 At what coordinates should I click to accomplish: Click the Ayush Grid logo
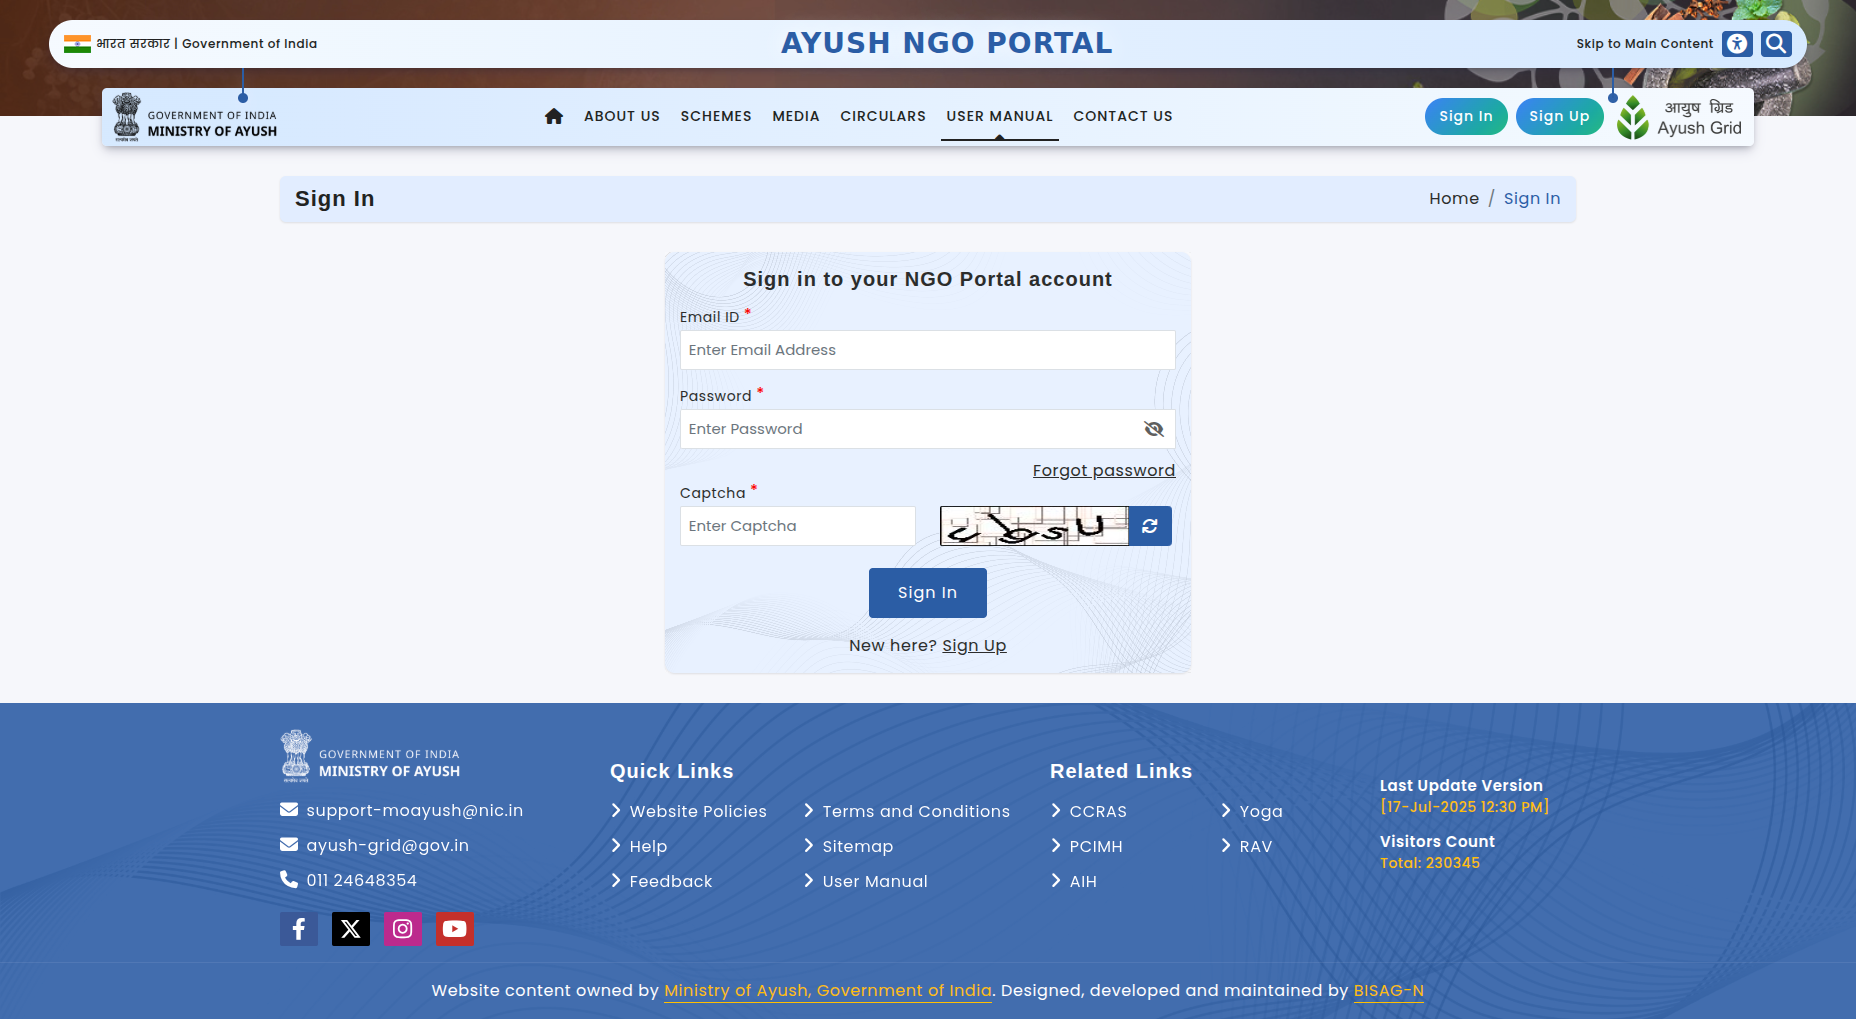[x=1680, y=118]
